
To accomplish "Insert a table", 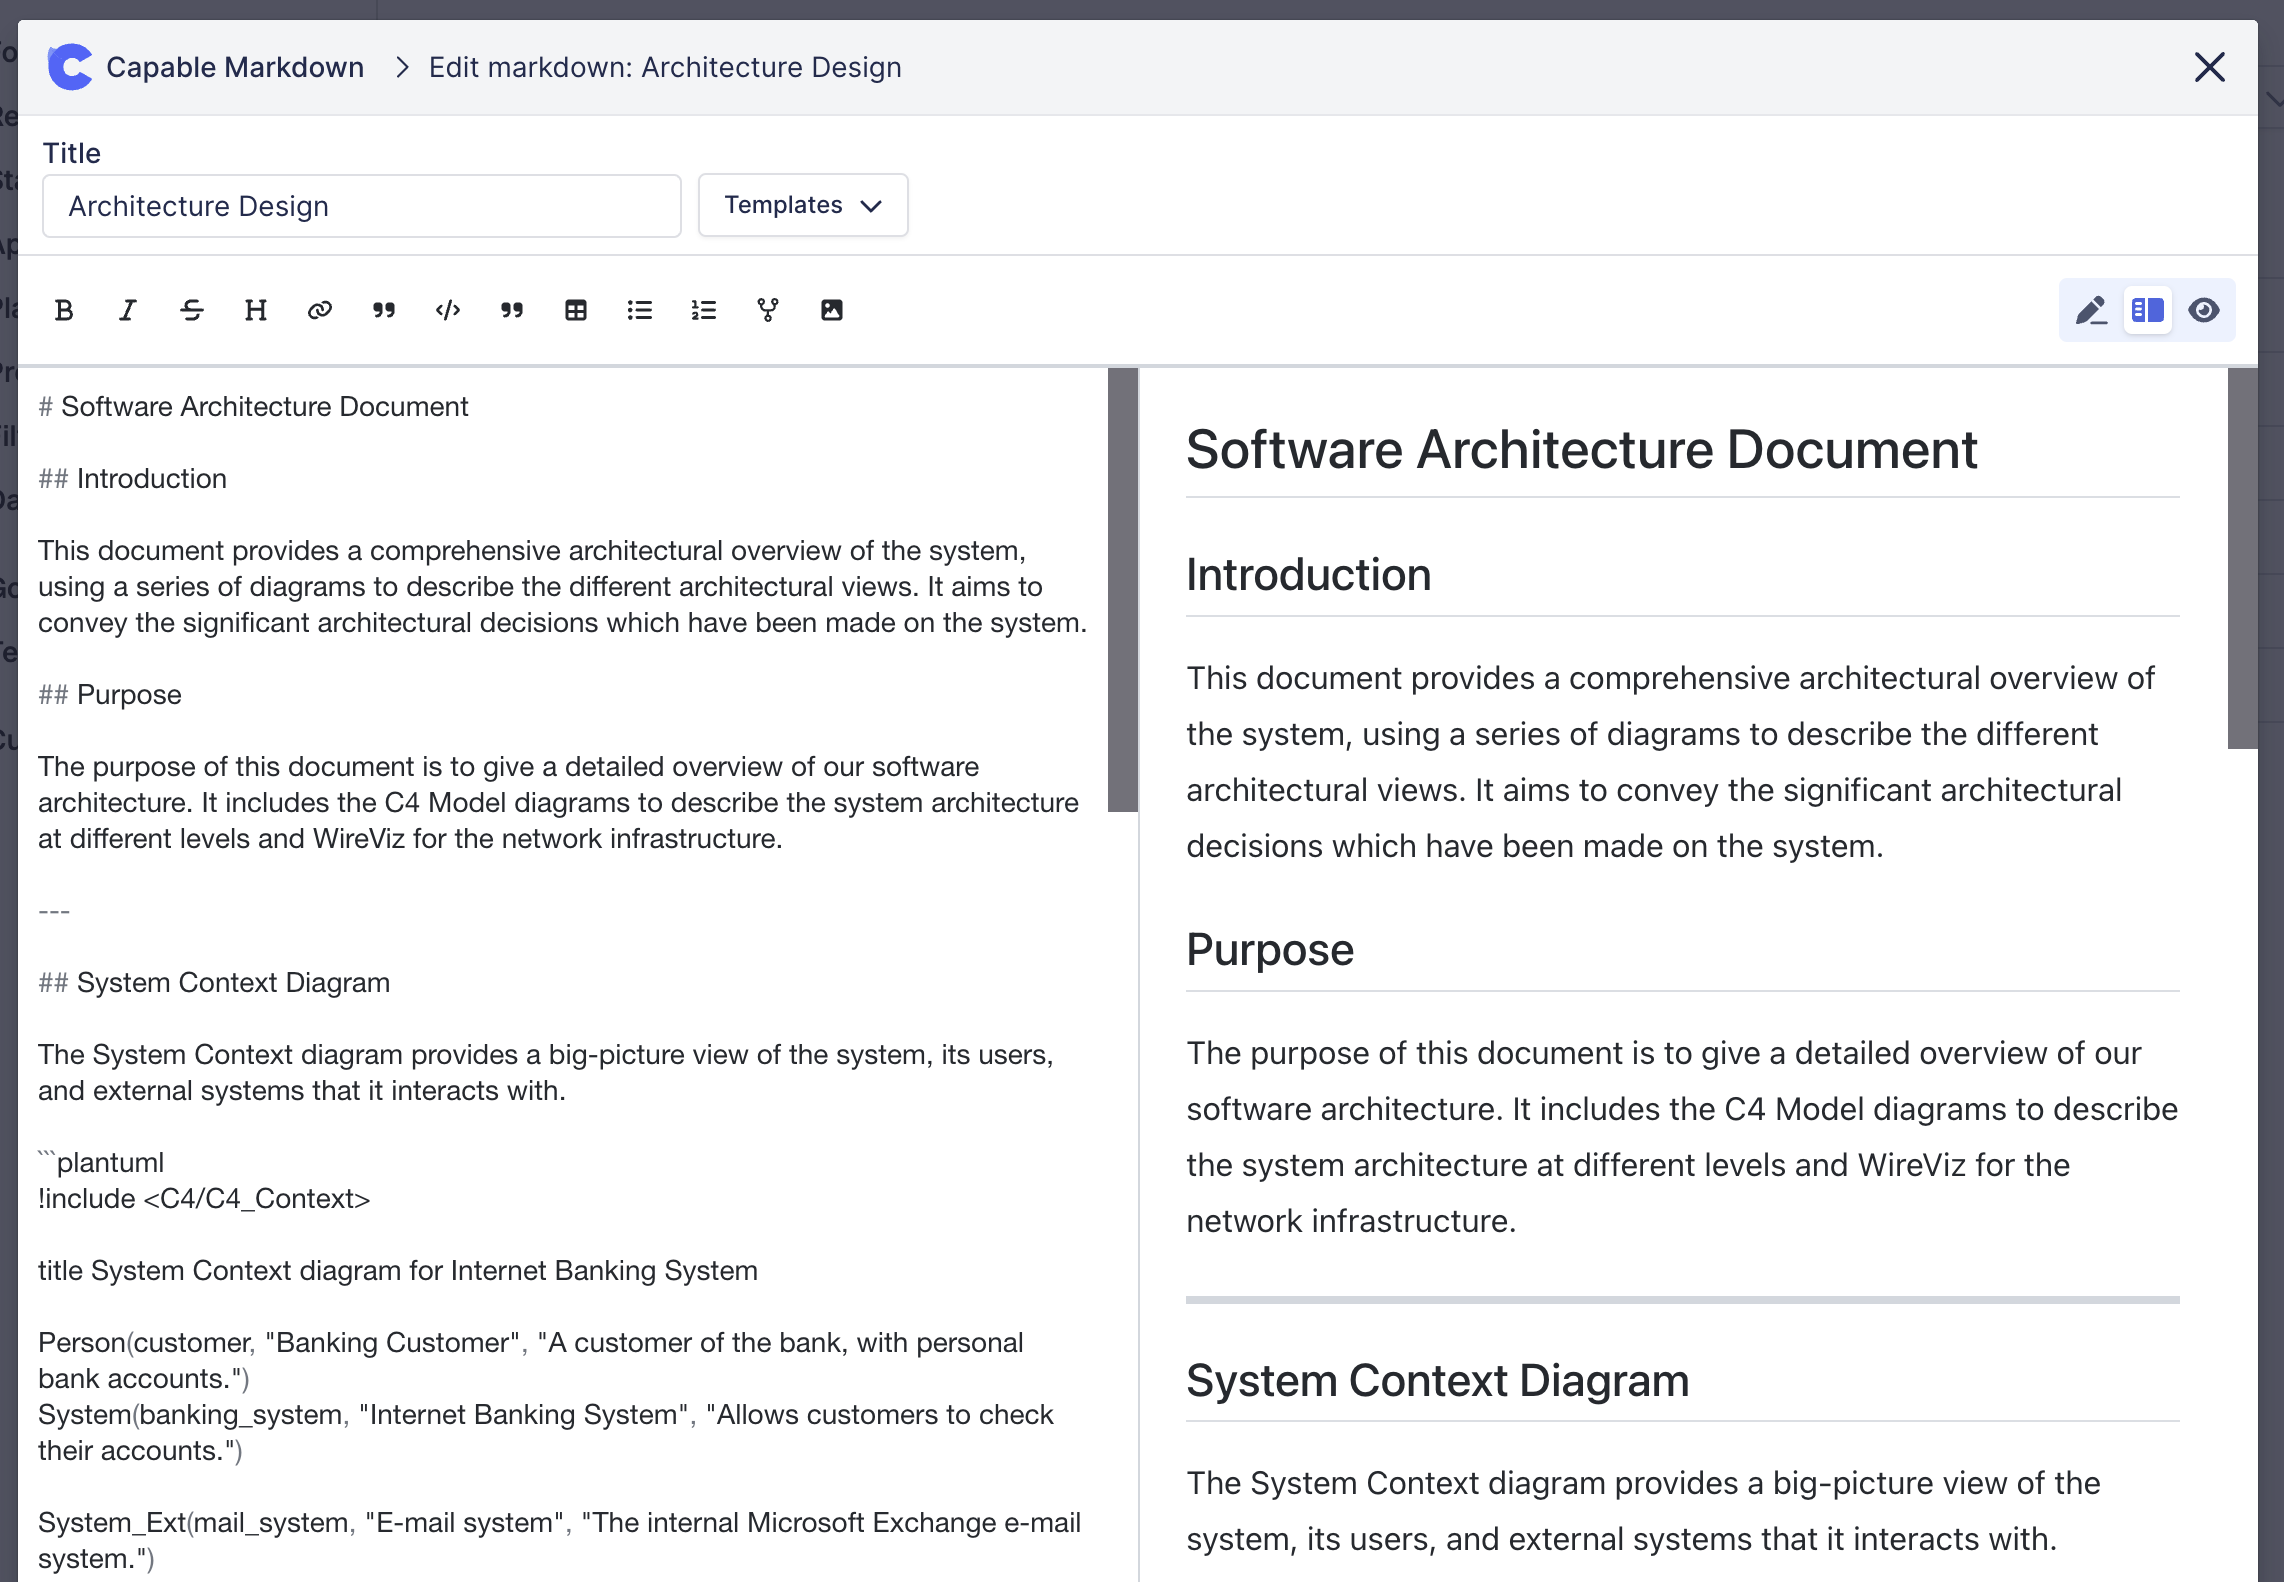I will click(x=575, y=310).
